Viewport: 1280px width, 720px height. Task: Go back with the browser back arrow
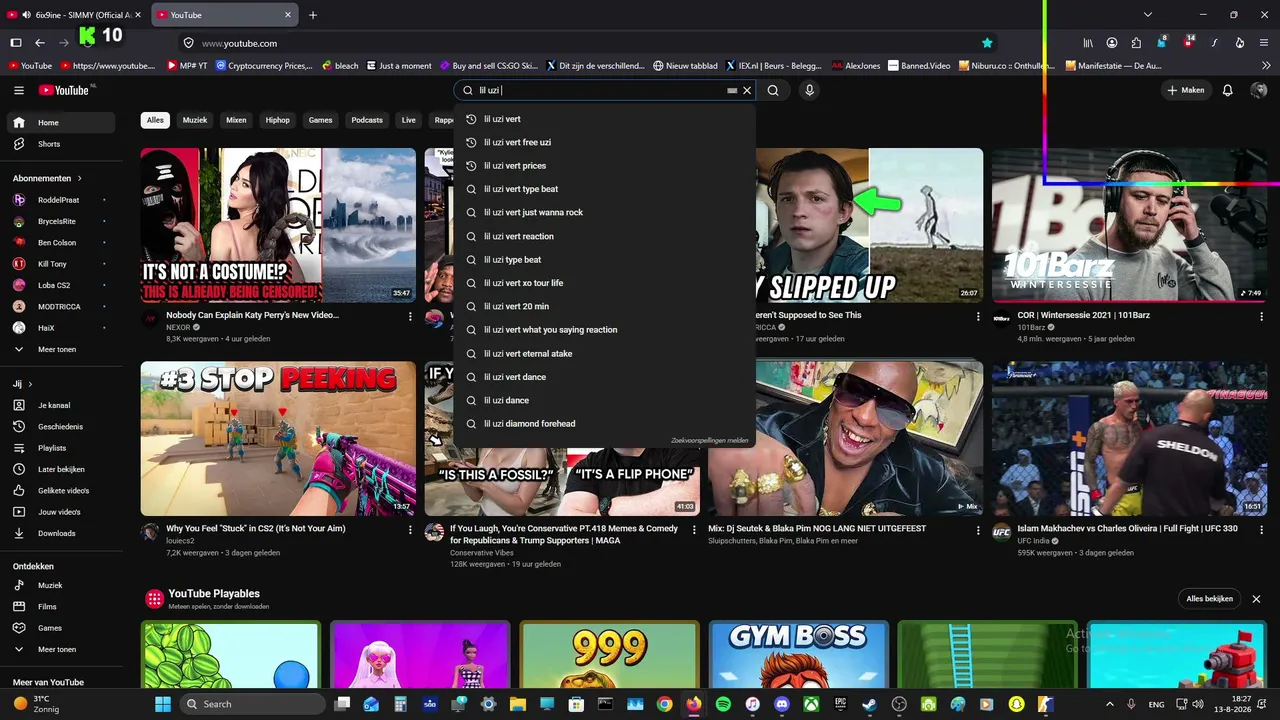tap(40, 43)
